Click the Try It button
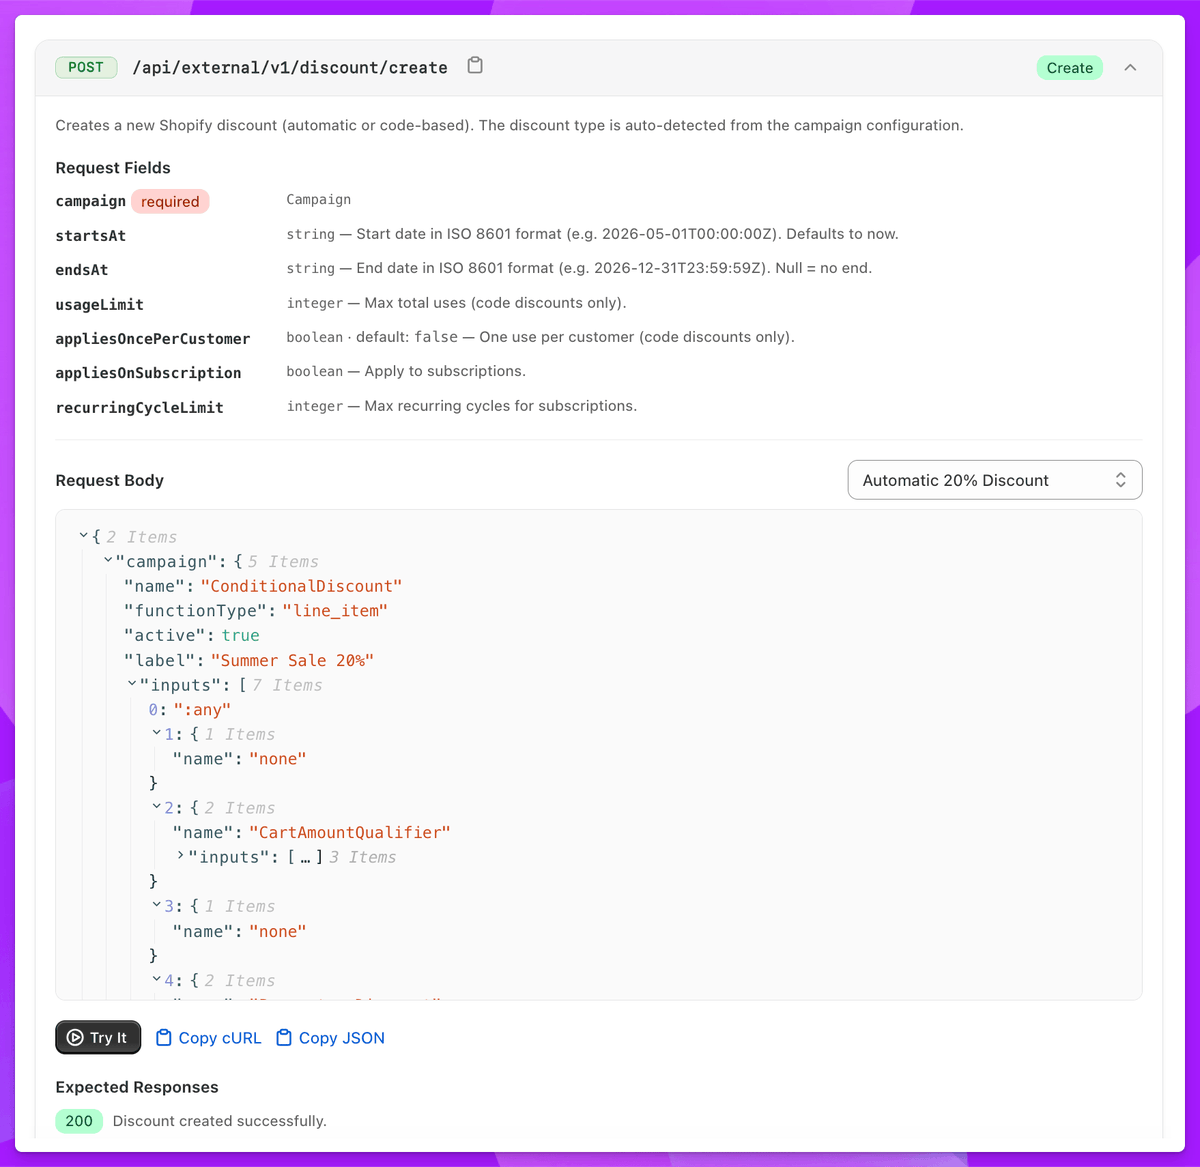 98,1037
